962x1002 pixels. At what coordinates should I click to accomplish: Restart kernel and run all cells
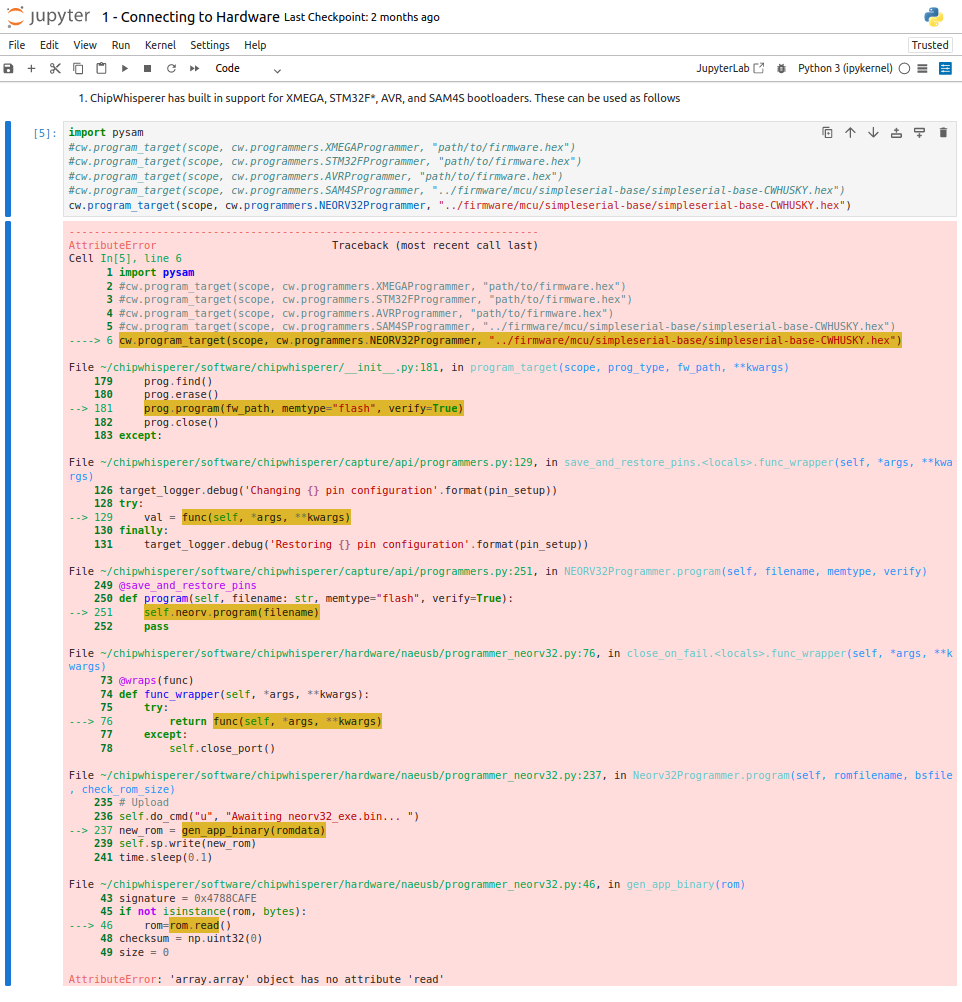coord(194,69)
